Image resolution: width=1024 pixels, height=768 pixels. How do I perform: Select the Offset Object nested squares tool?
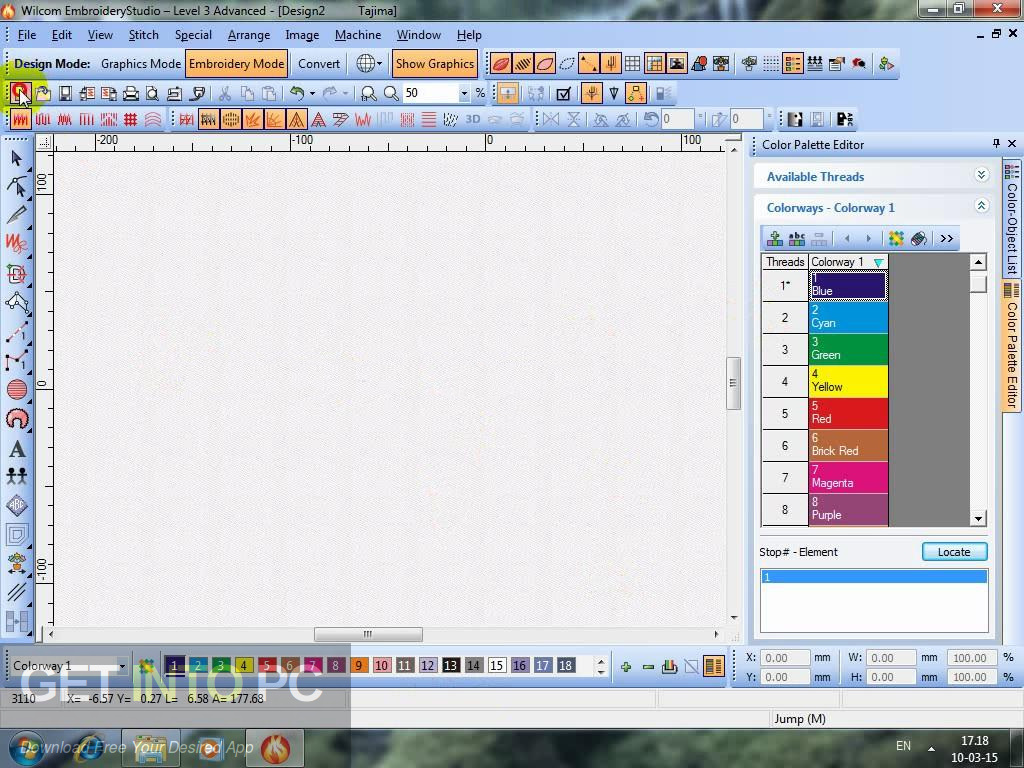coord(17,535)
